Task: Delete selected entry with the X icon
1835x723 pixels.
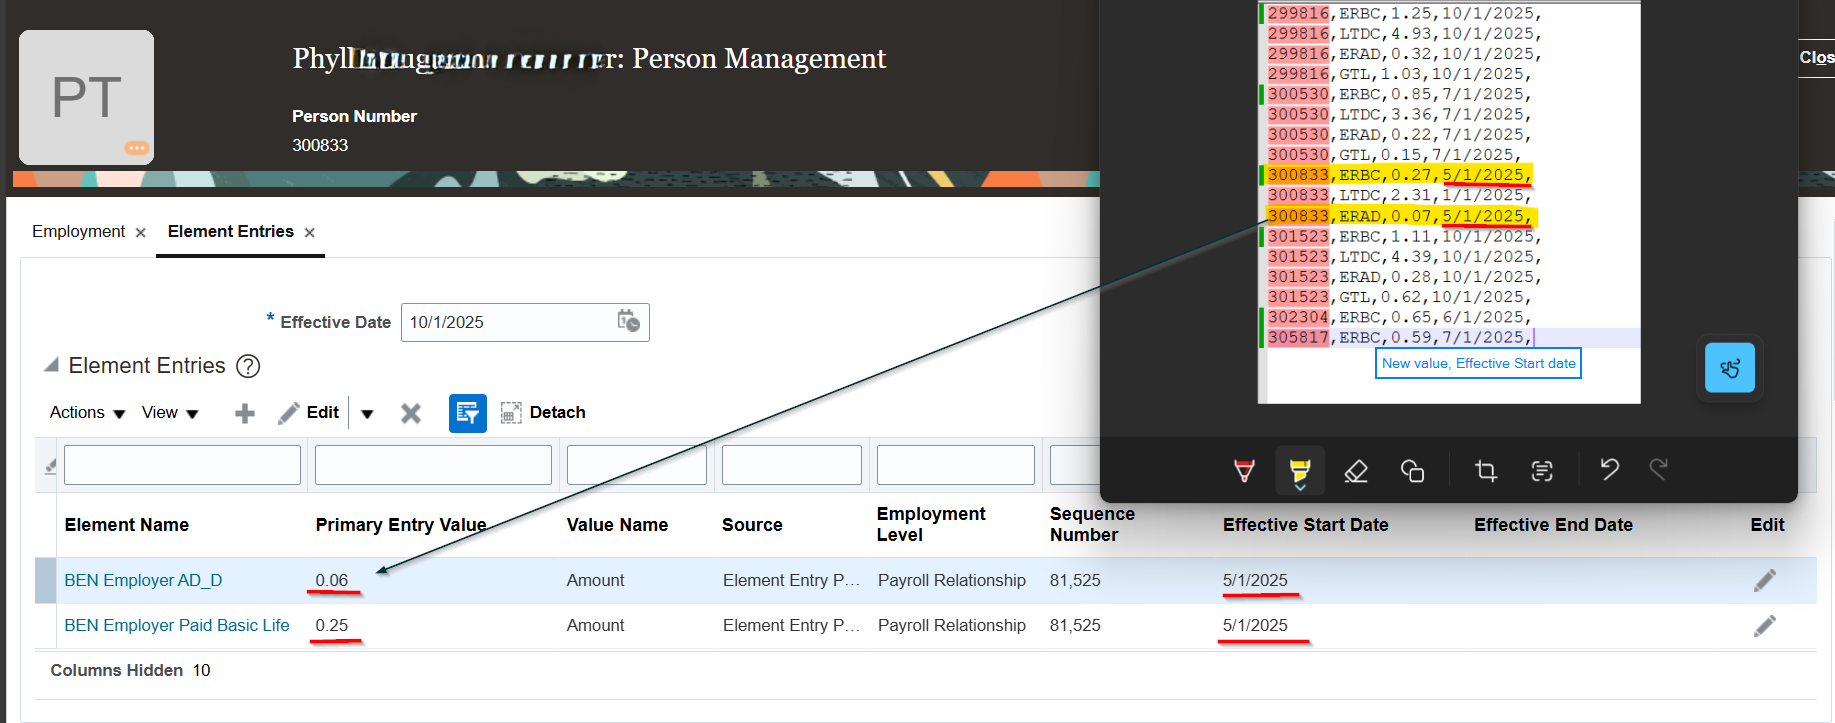Action: click(x=411, y=413)
